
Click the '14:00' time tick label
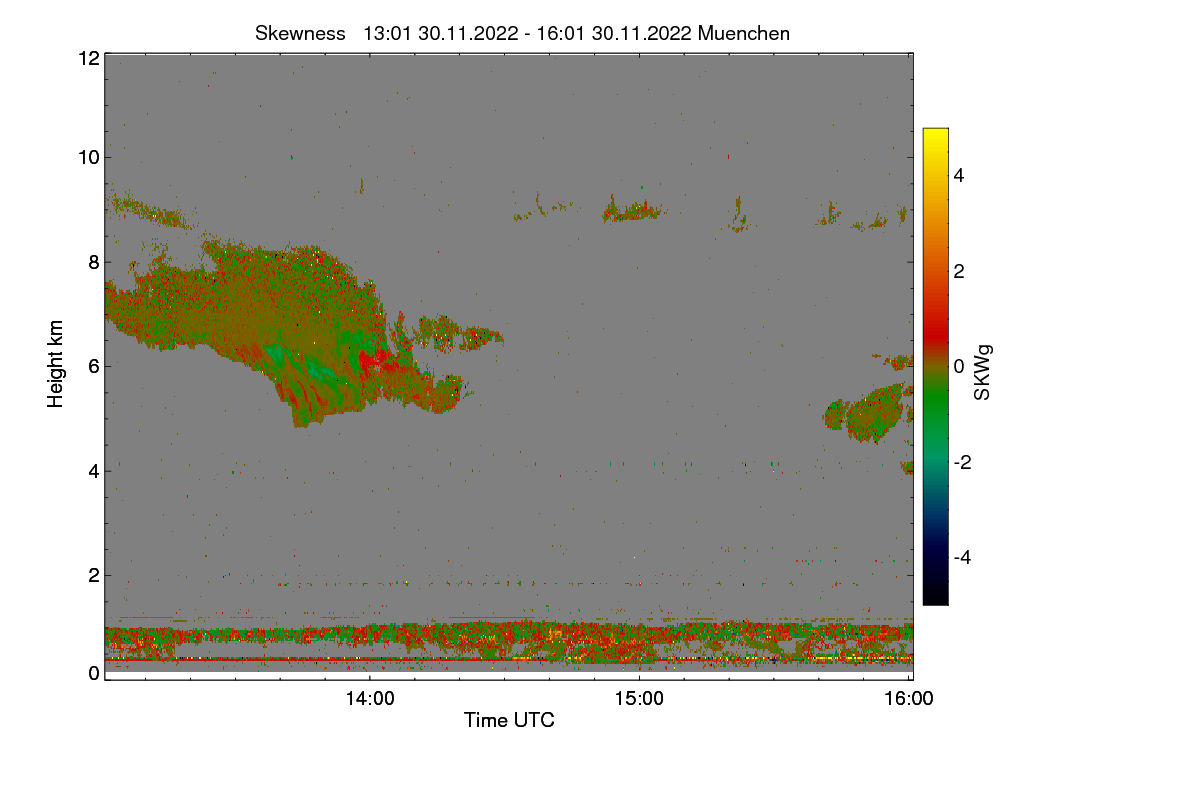[369, 699]
